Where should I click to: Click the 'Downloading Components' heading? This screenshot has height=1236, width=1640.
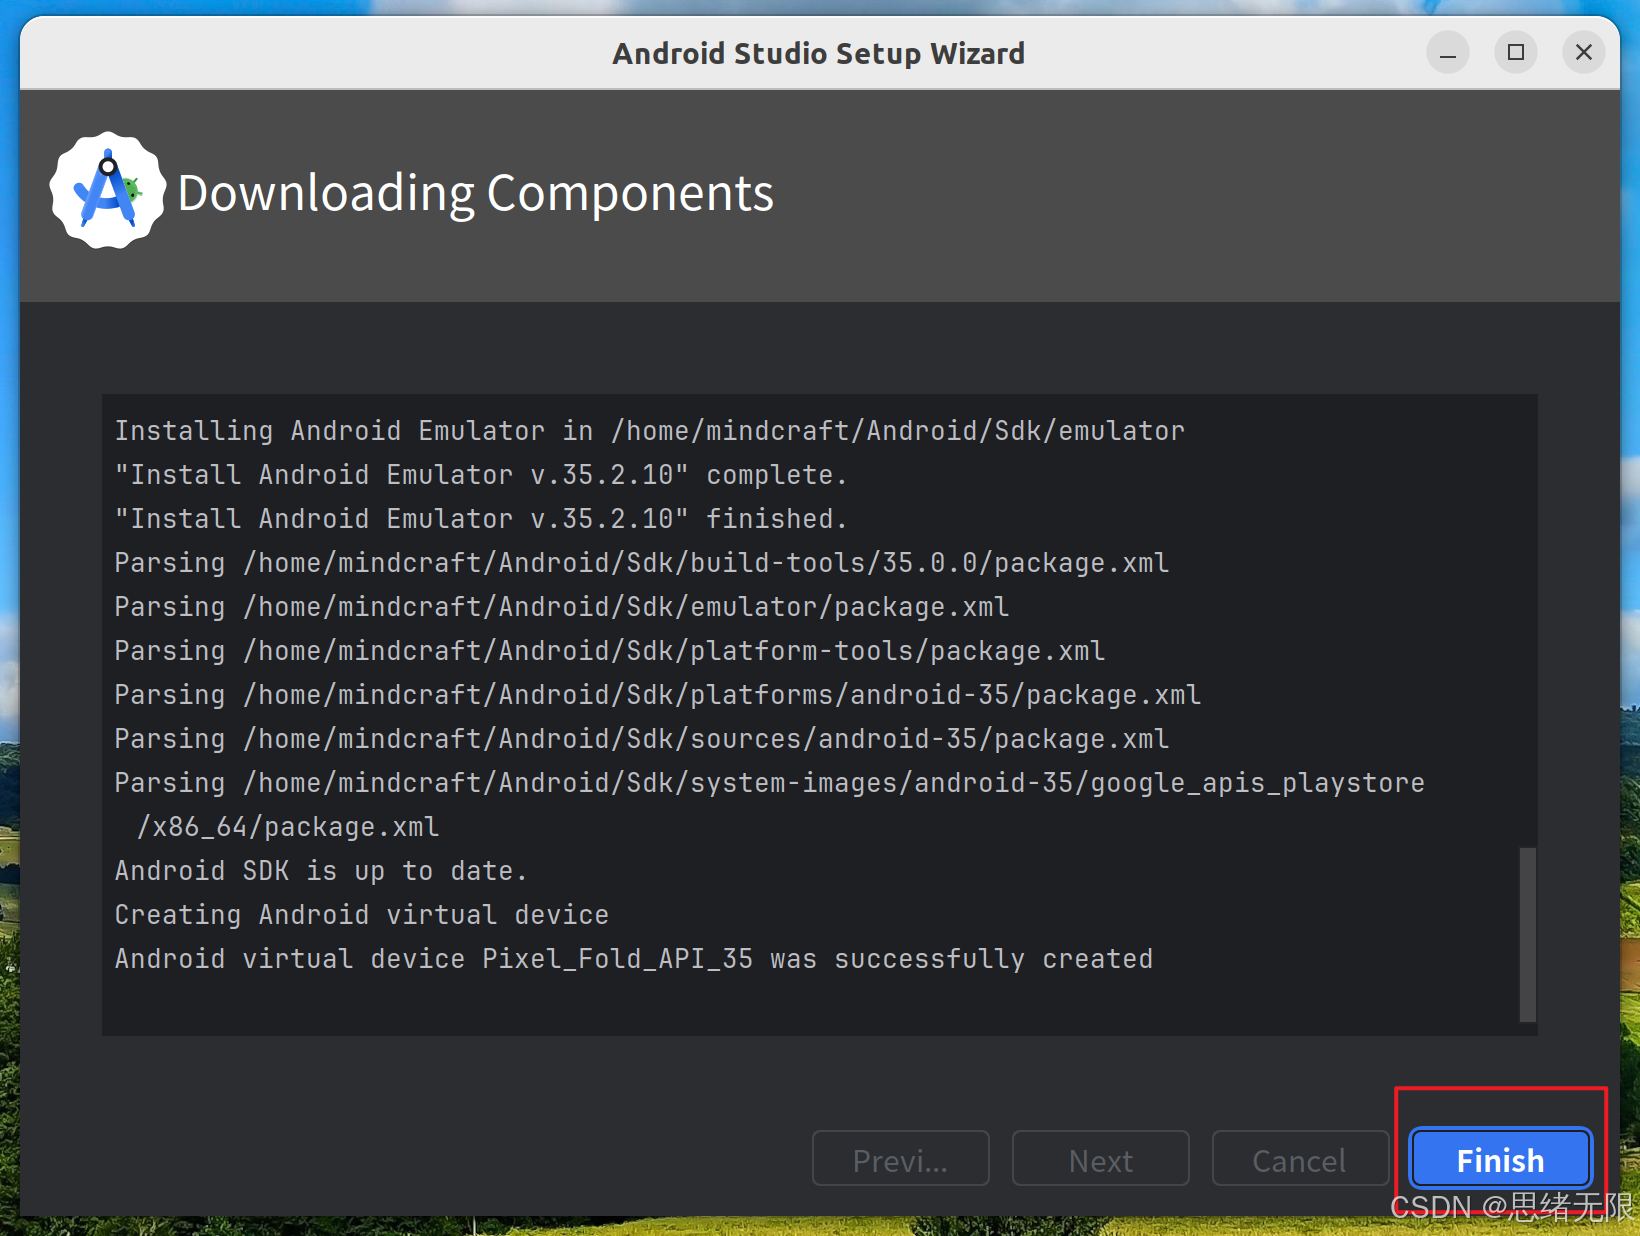click(475, 193)
